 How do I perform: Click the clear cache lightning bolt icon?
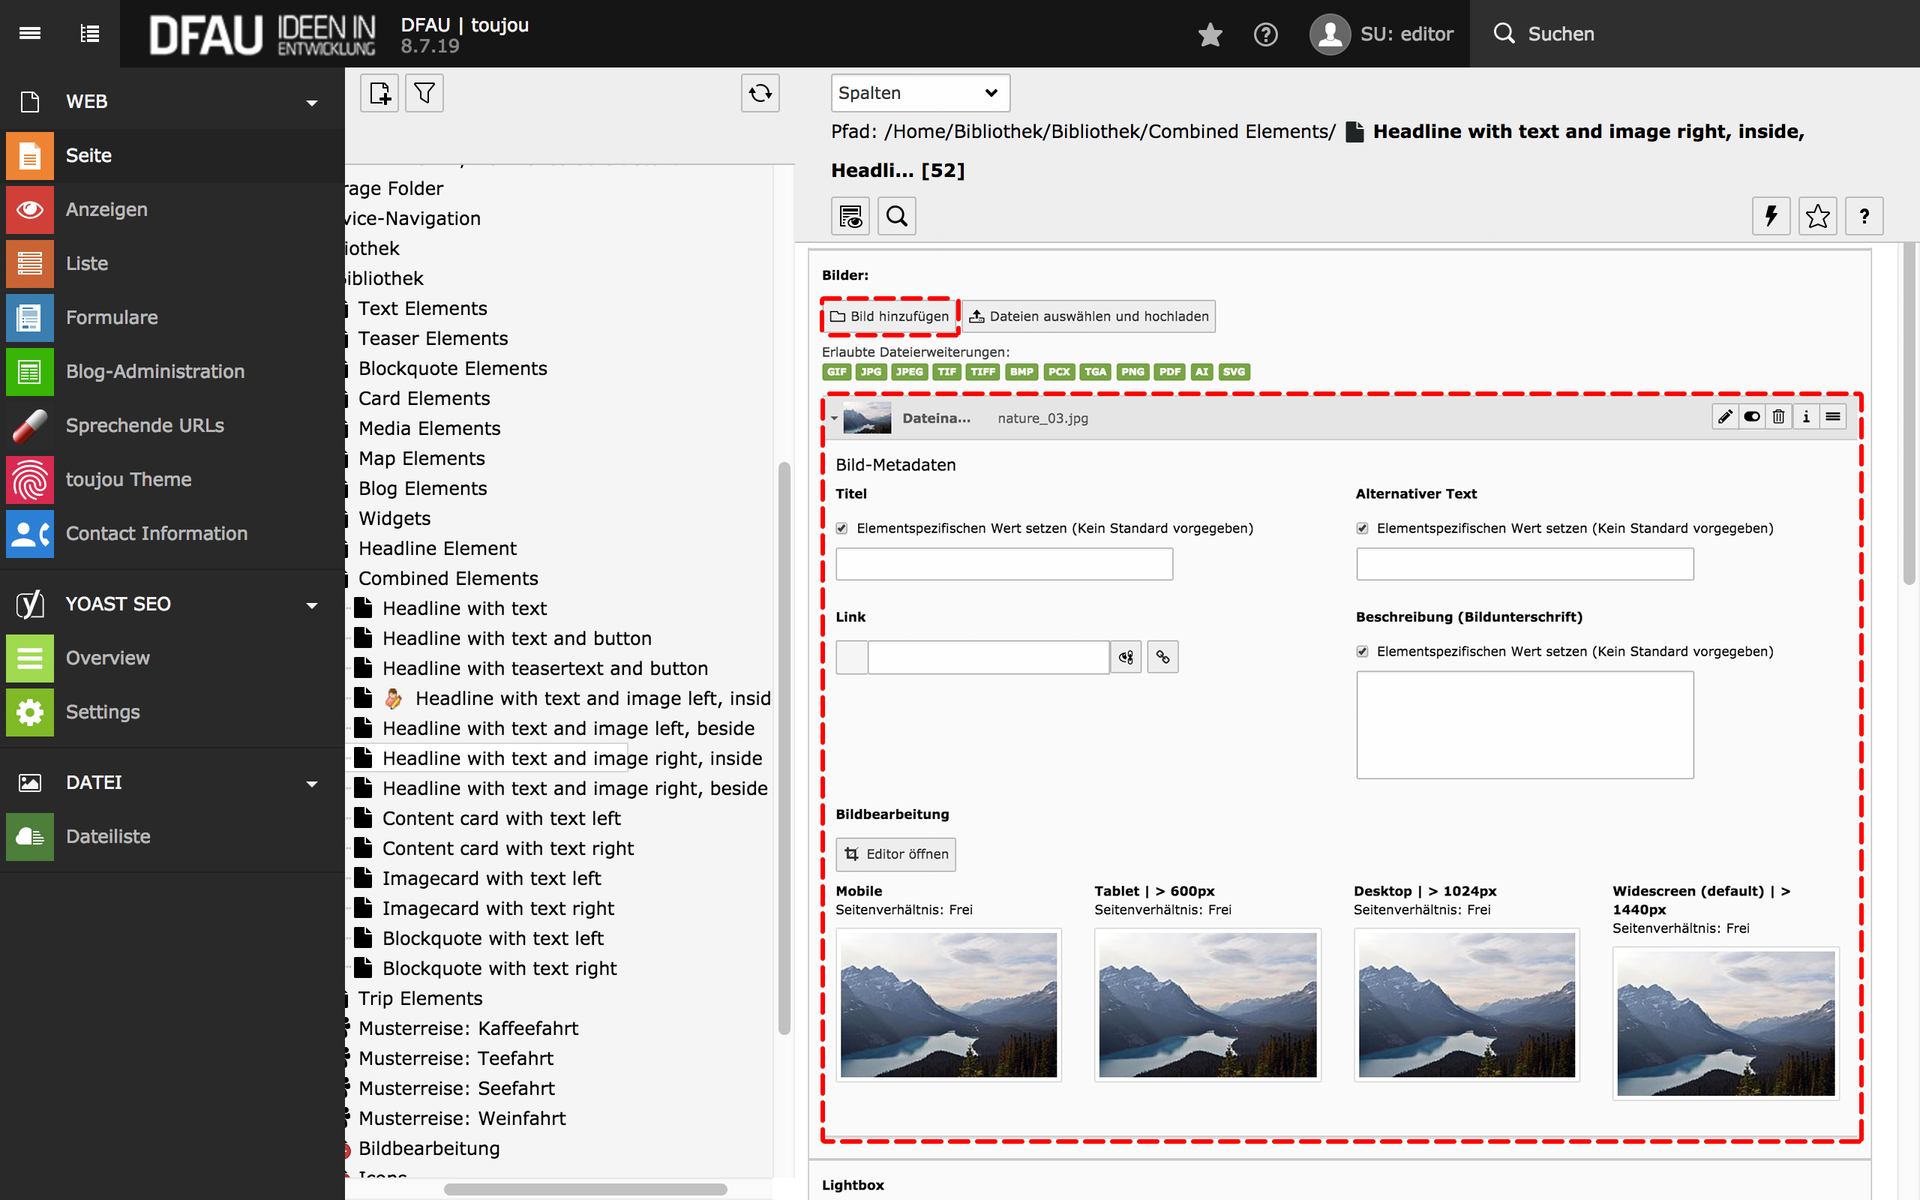1771,216
